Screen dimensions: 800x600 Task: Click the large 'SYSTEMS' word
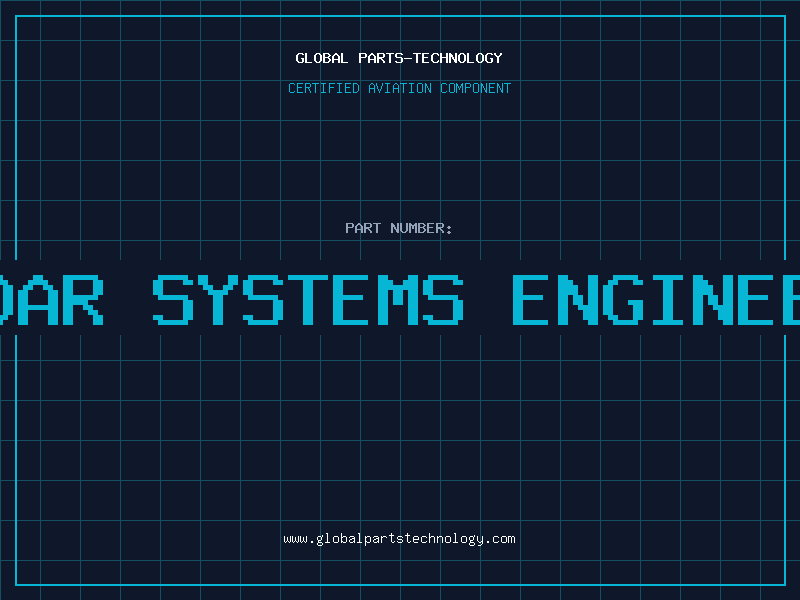pos(308,300)
